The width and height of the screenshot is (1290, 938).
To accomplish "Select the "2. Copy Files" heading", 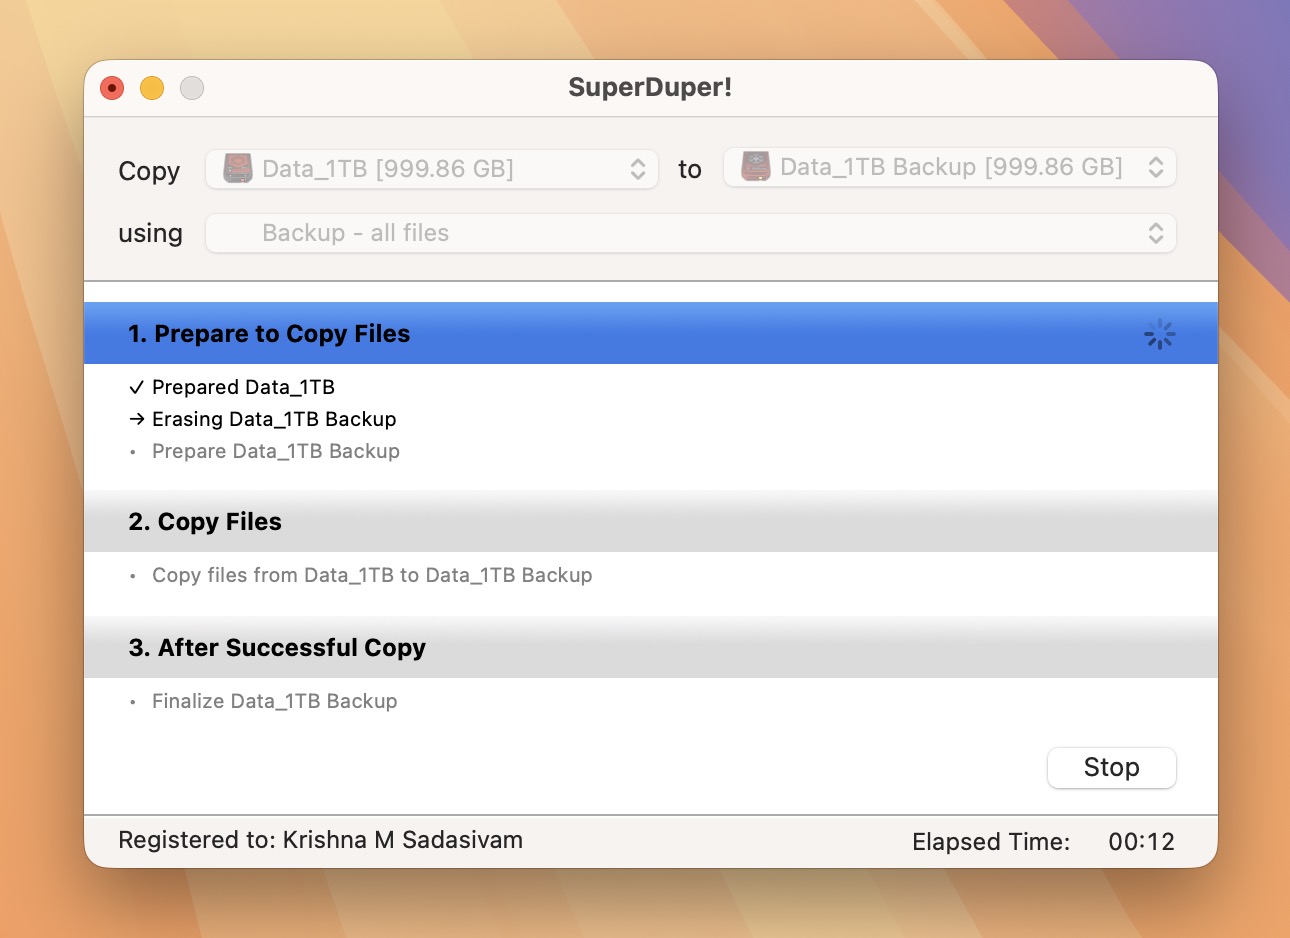I will coord(205,522).
